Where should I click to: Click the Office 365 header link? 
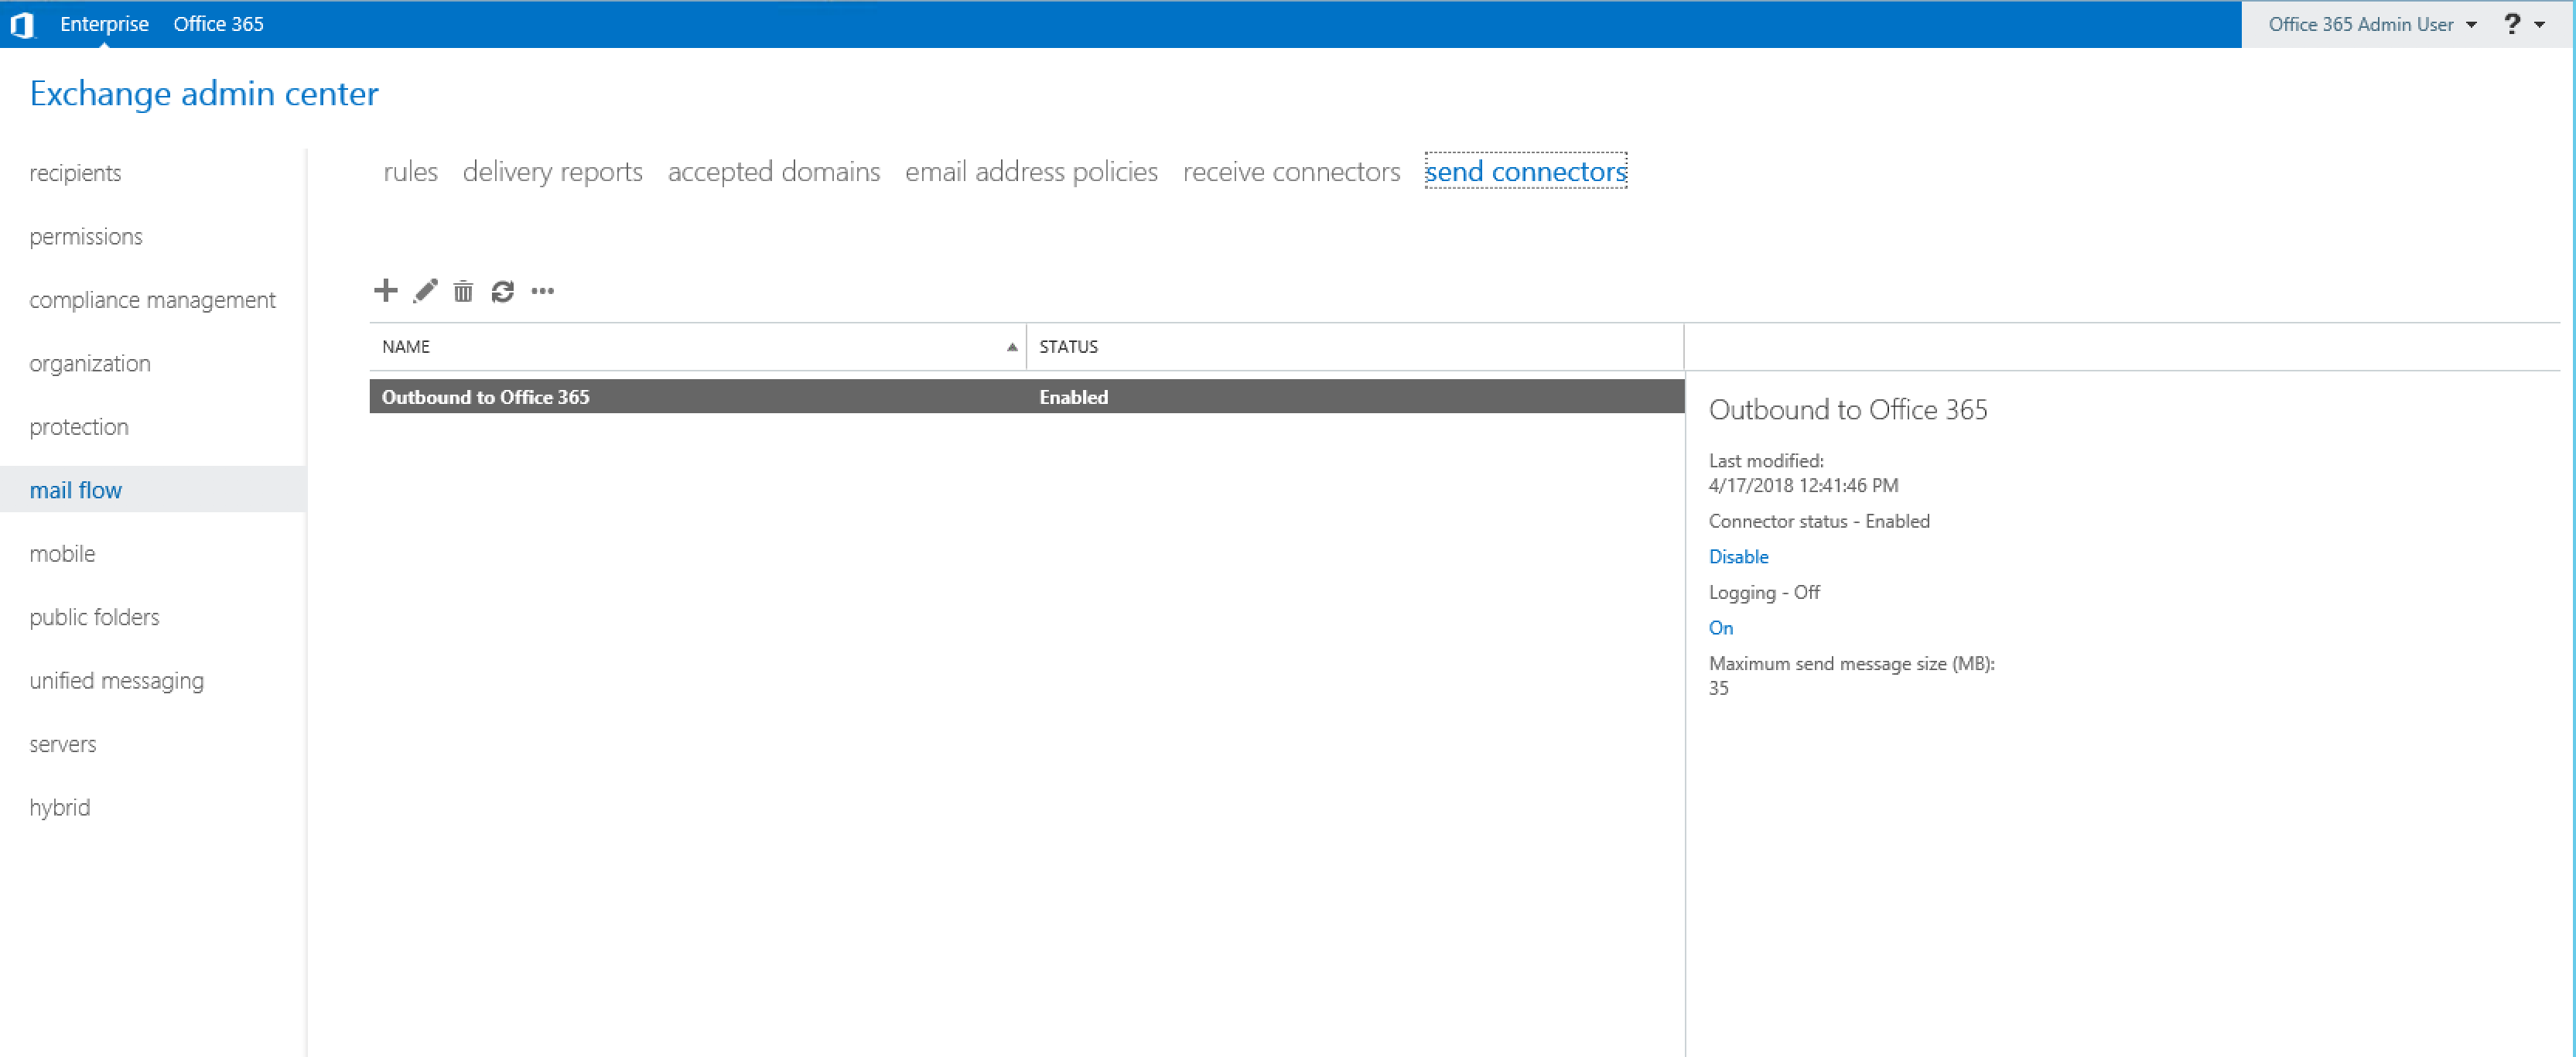coord(218,24)
